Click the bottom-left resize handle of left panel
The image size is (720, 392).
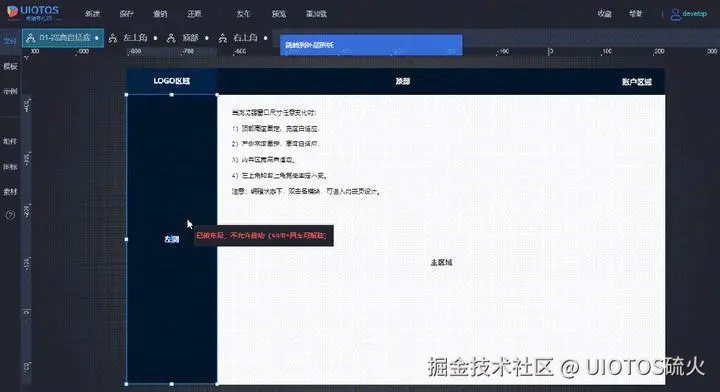[x=127, y=384]
